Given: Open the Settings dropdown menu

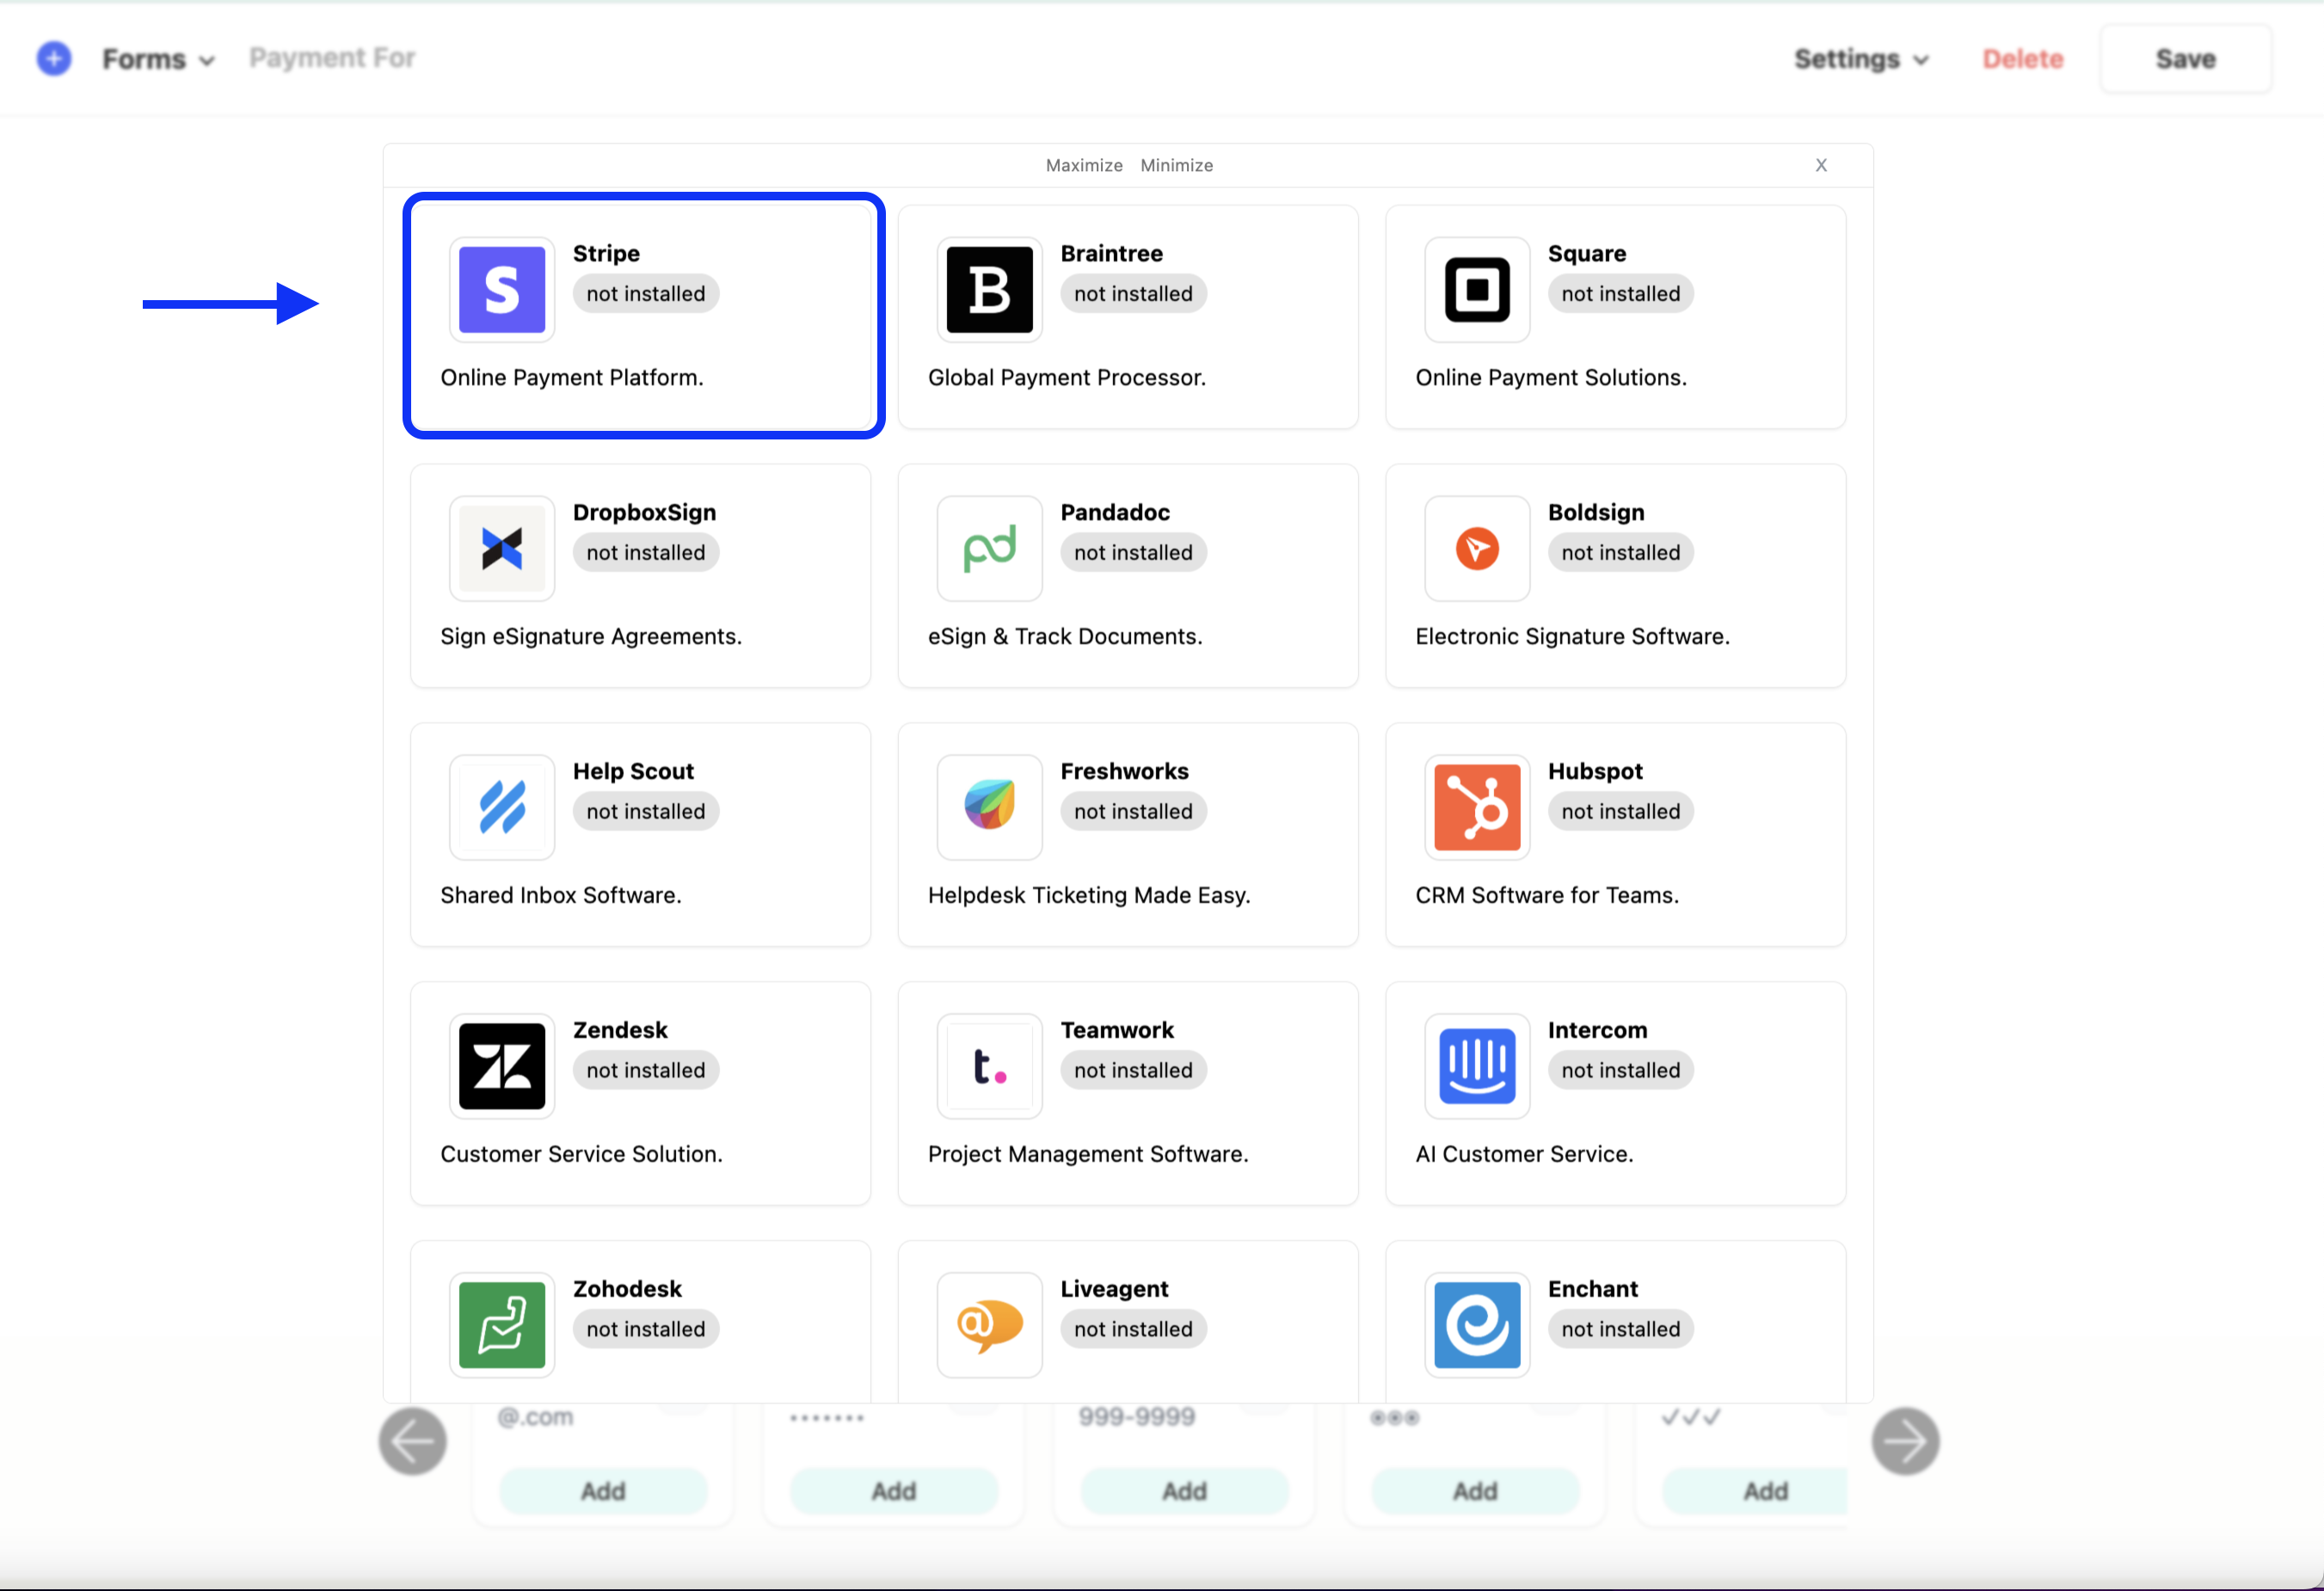Looking at the screenshot, I should (x=1861, y=59).
